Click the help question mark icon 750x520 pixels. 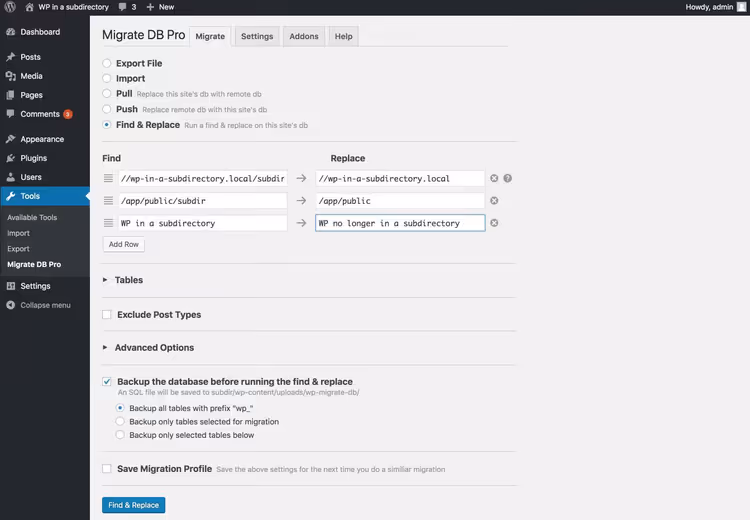pos(507,178)
